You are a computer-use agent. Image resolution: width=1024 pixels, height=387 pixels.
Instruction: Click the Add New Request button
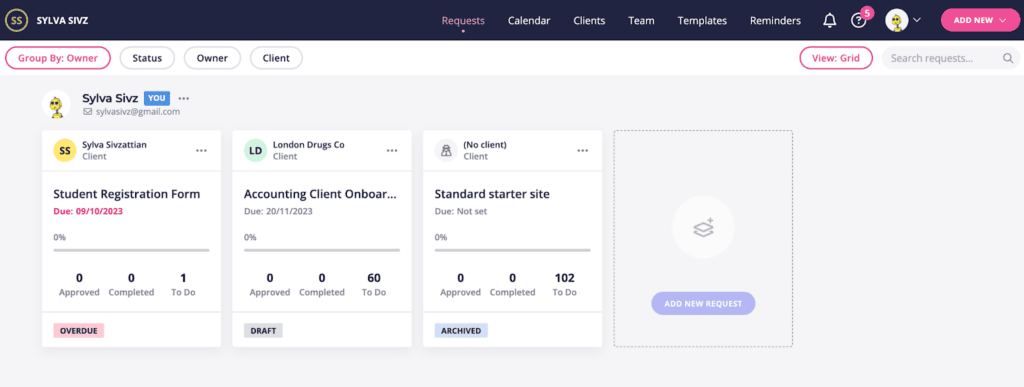click(703, 304)
